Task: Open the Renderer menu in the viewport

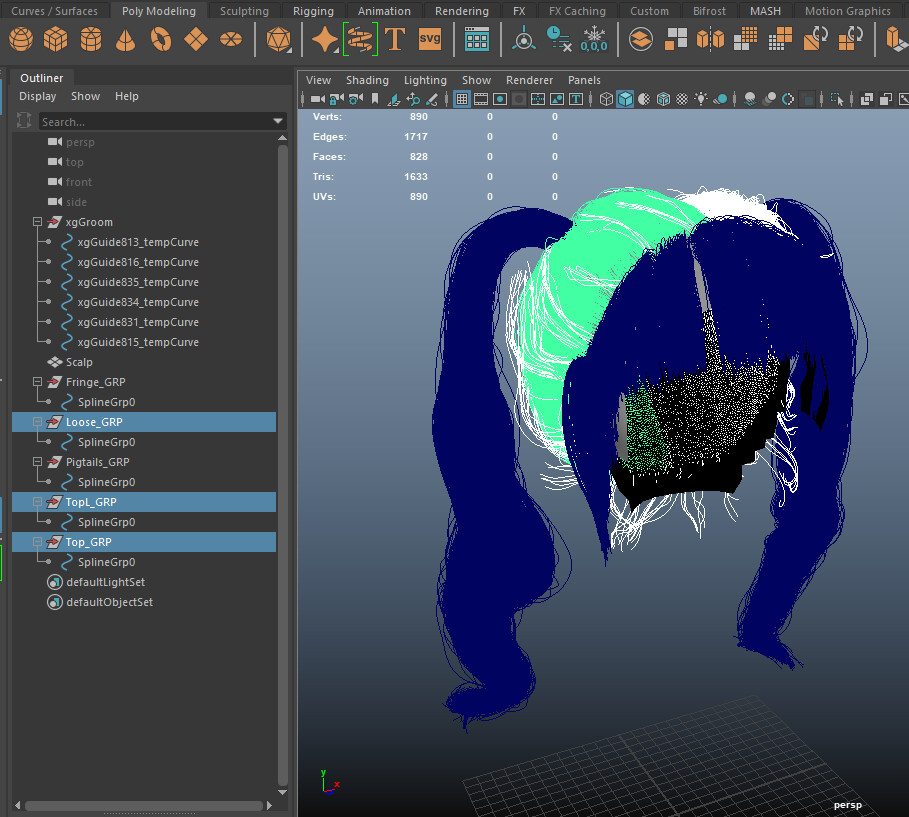Action: tap(529, 80)
